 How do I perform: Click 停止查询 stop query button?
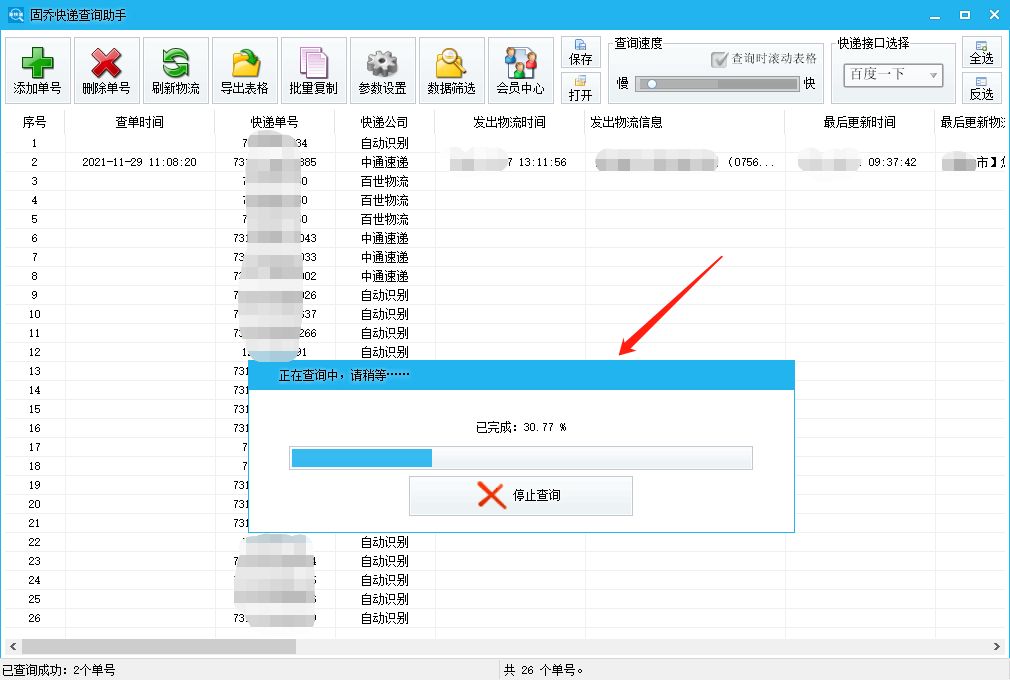click(x=520, y=495)
